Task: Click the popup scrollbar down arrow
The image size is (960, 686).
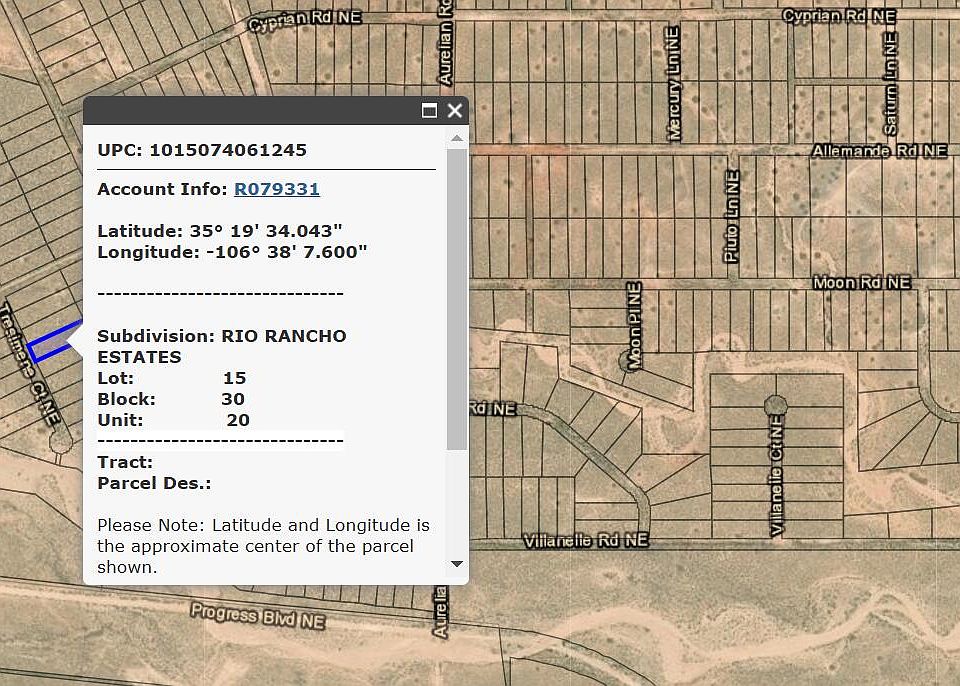Action: (x=457, y=564)
